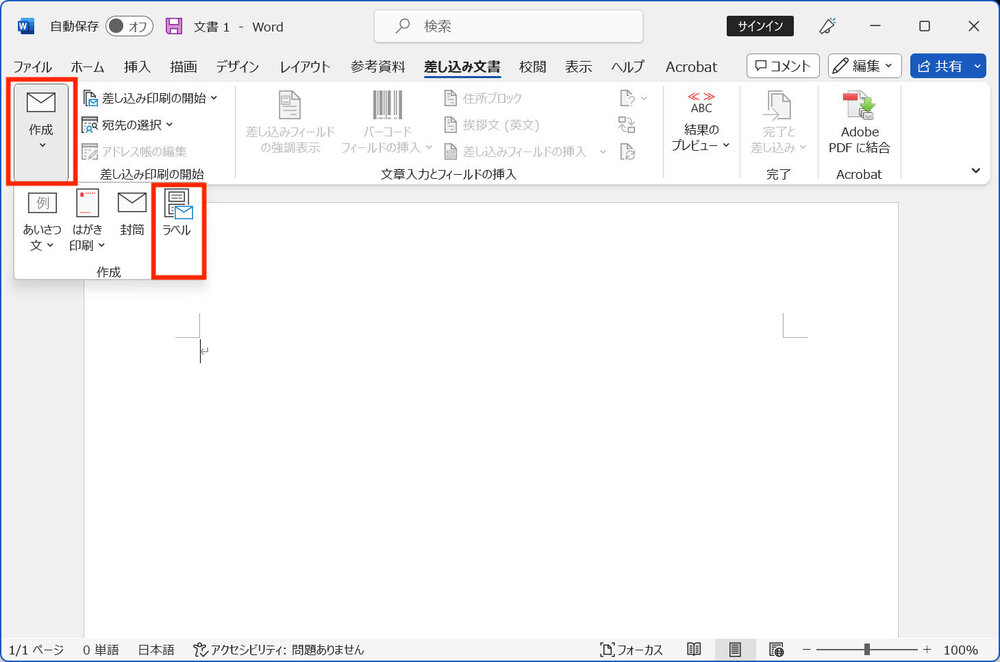Image resolution: width=1000 pixels, height=662 pixels.
Task: Click the 100% zoom level
Action: [960, 650]
